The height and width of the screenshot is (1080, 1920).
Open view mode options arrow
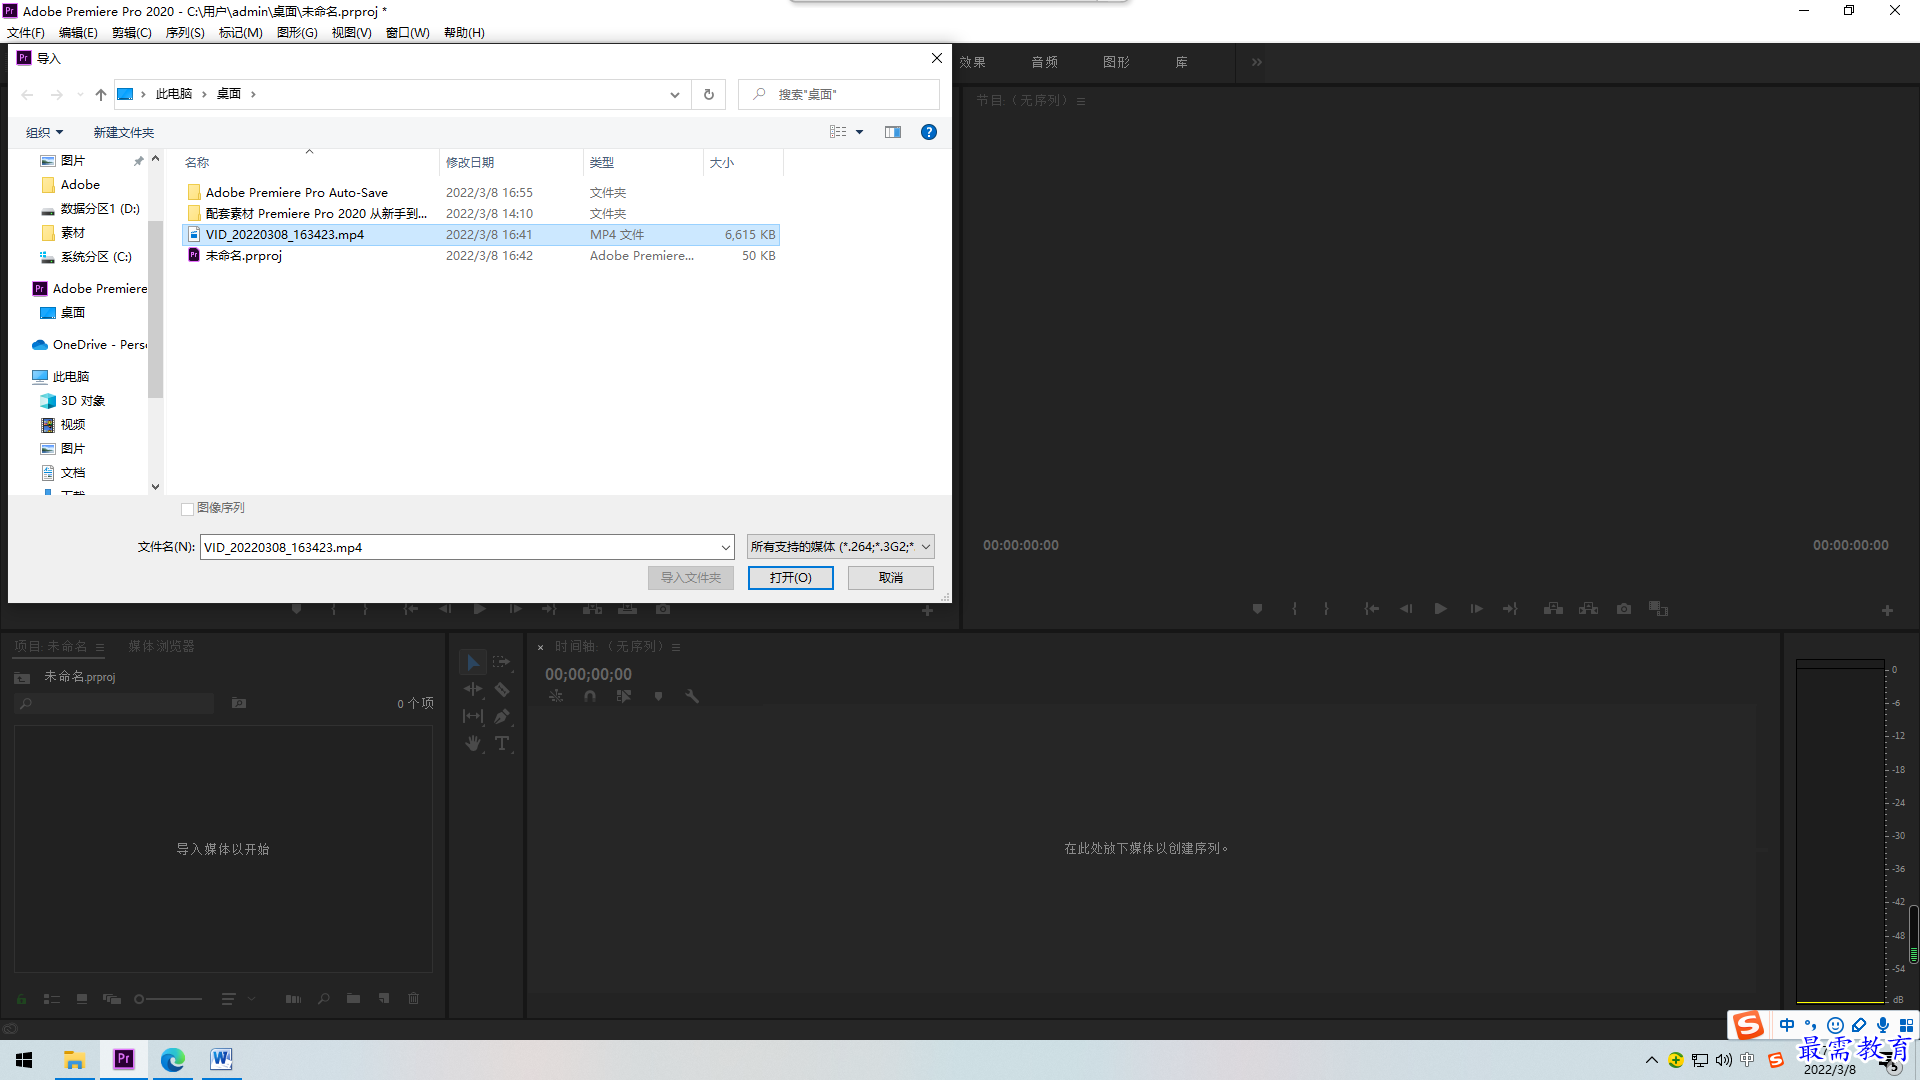tap(859, 132)
